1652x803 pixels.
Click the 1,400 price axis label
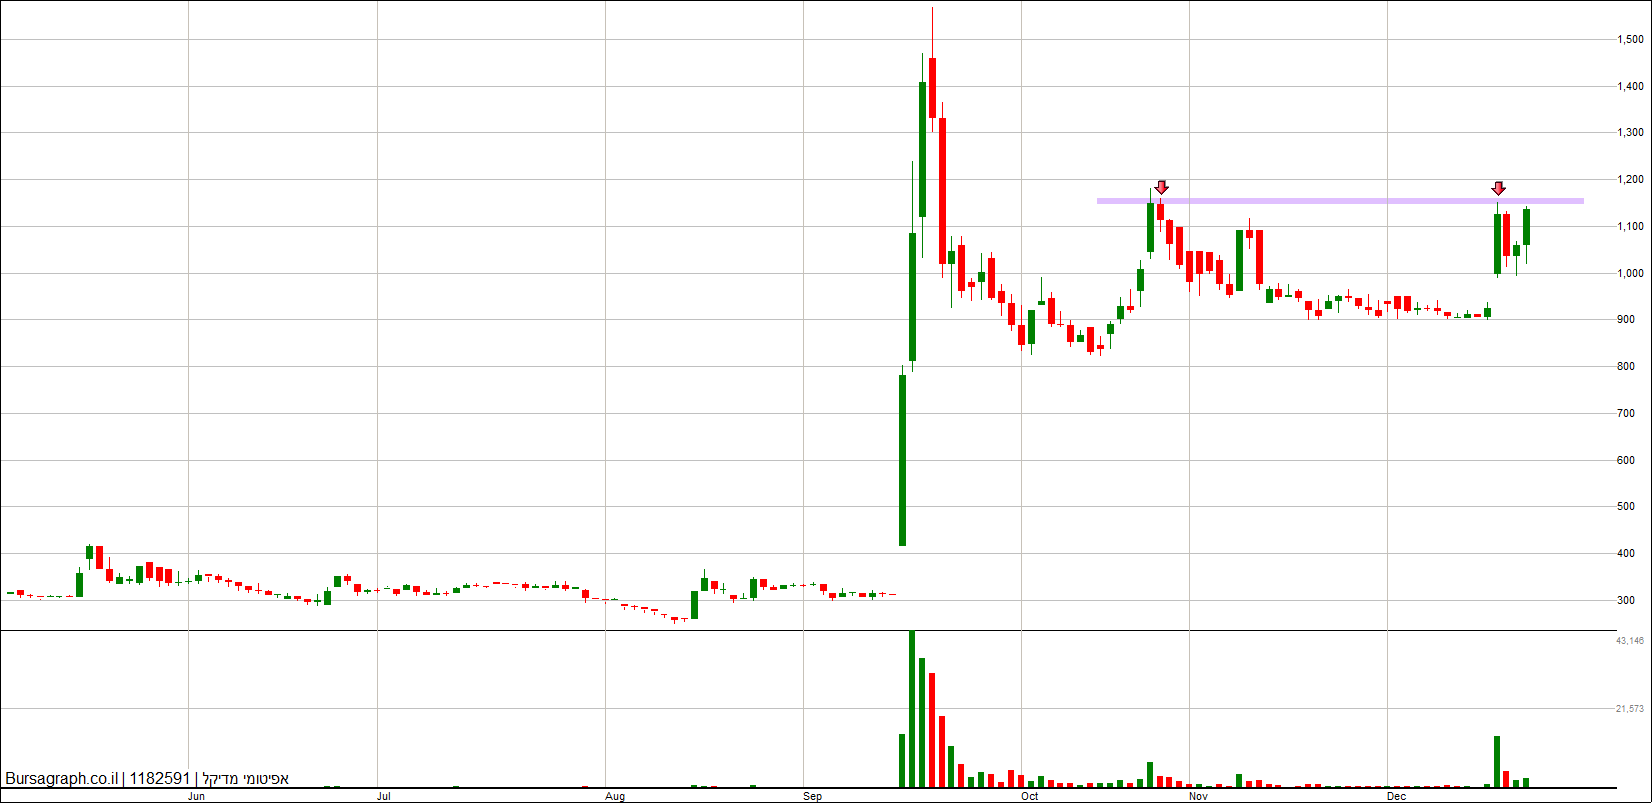[x=1631, y=87]
